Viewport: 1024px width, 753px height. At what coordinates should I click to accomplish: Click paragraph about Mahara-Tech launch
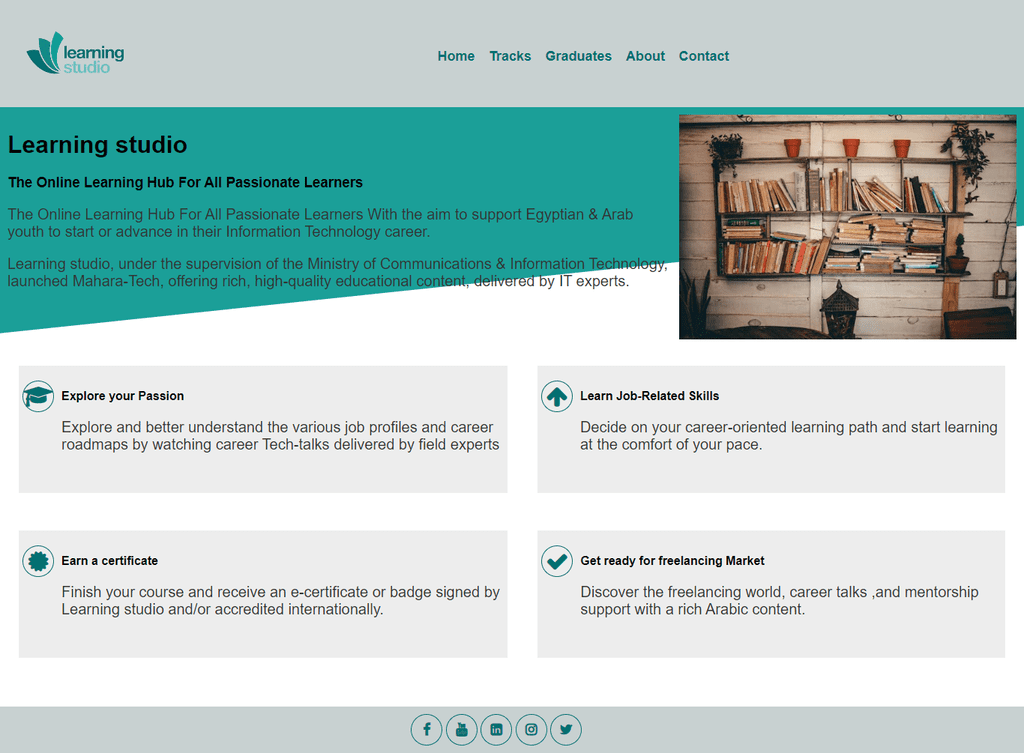point(338,272)
